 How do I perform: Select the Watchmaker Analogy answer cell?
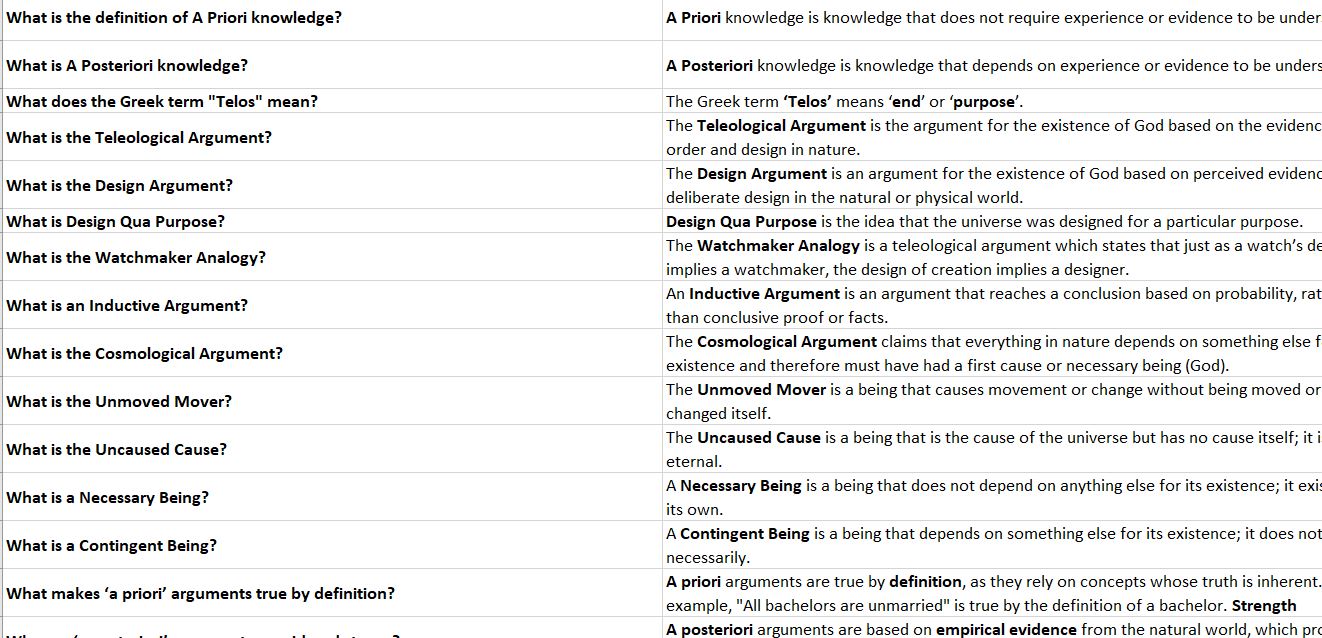pos(992,258)
